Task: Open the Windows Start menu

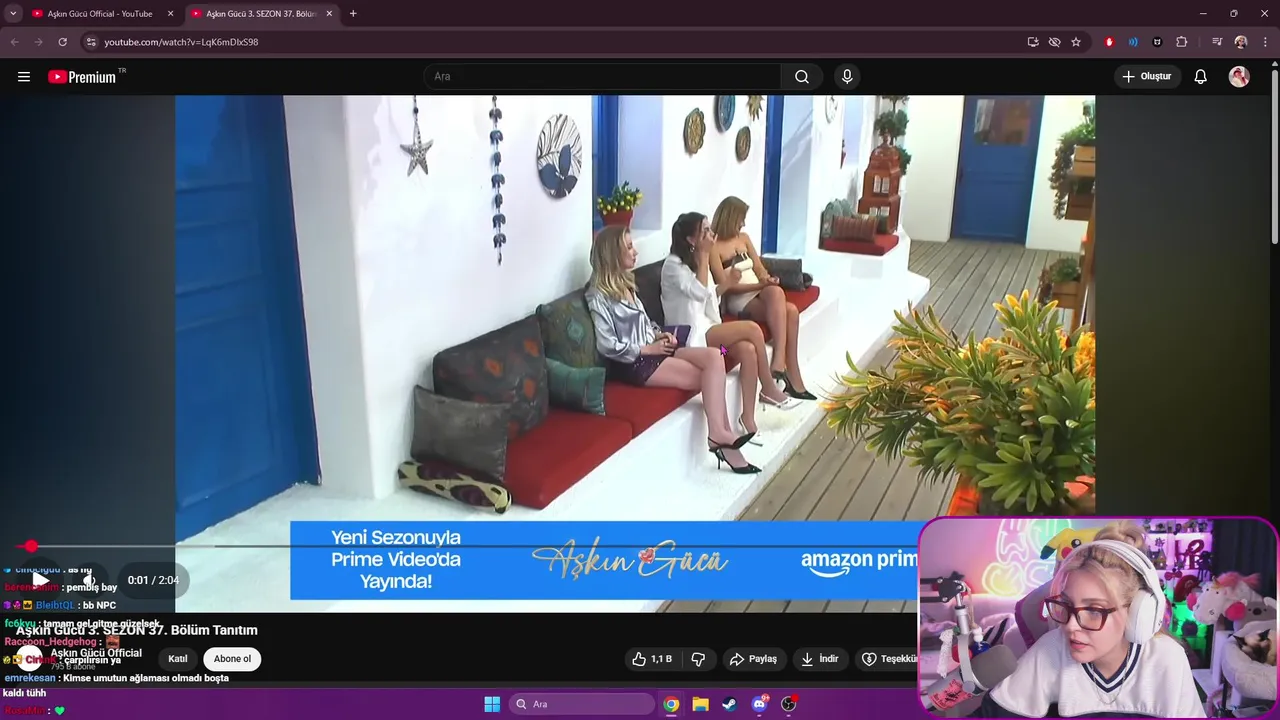Action: [492, 704]
